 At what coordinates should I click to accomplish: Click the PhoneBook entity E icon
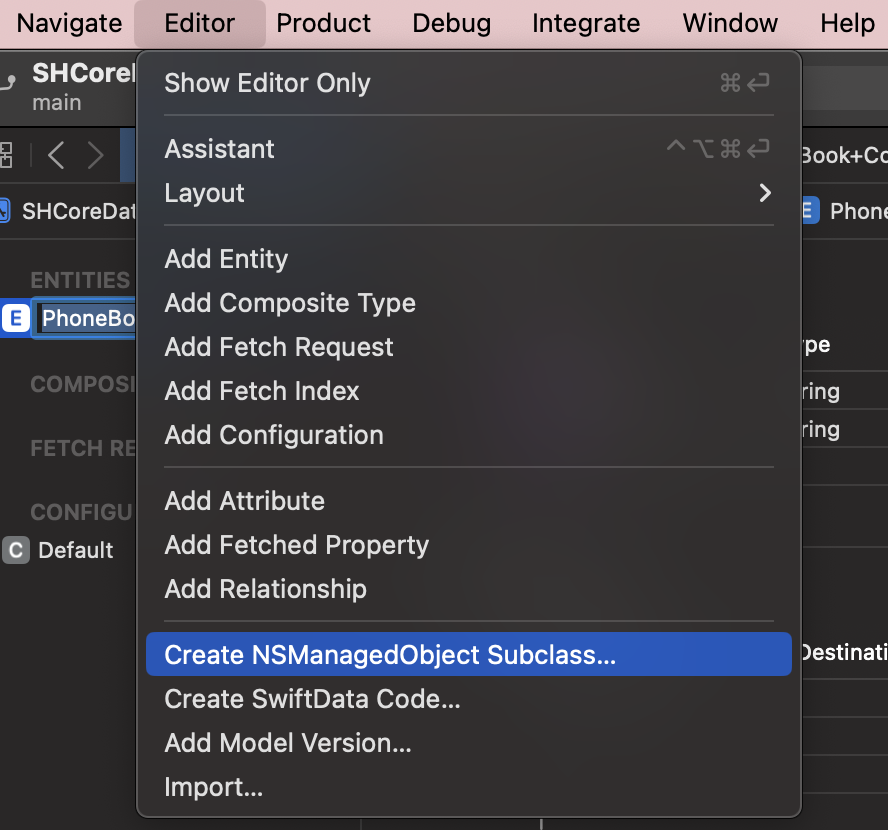[15, 318]
